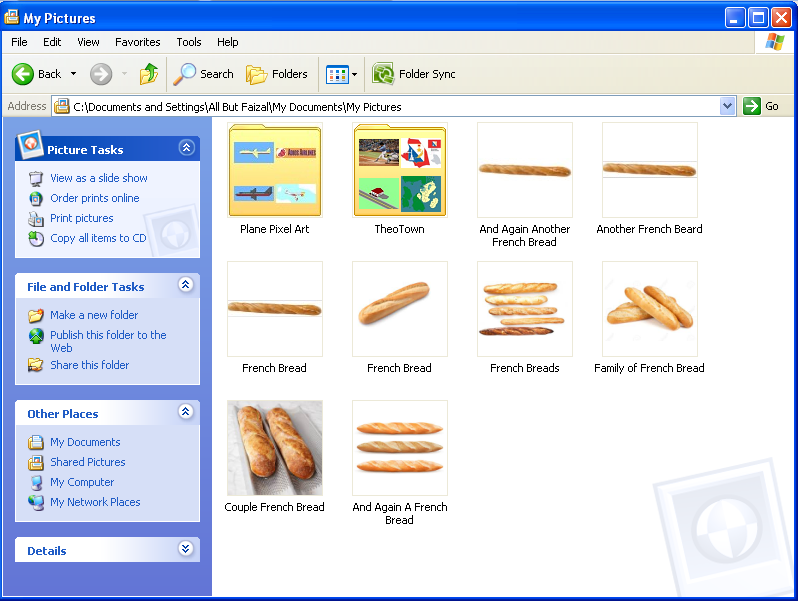Select the TheoTown folder thumbnail
Viewport: 798px width, 601px height.
400,170
